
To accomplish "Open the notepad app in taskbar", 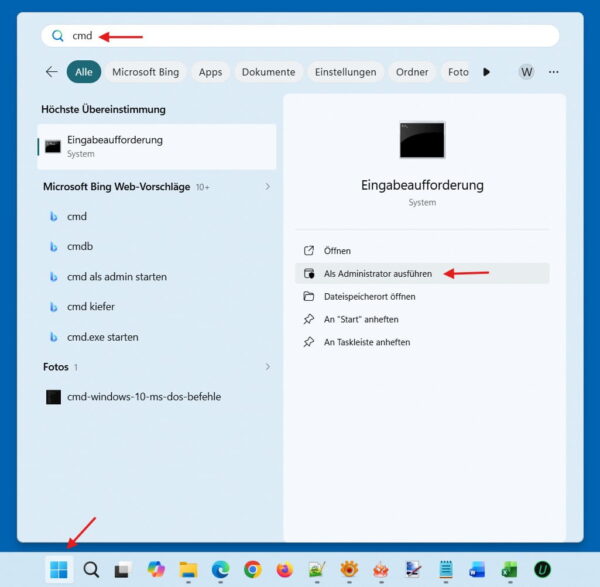I will point(446,569).
